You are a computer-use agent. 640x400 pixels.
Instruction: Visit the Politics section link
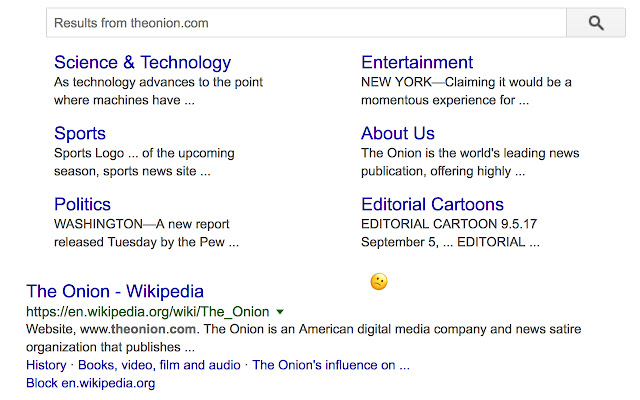pyautogui.click(x=82, y=205)
